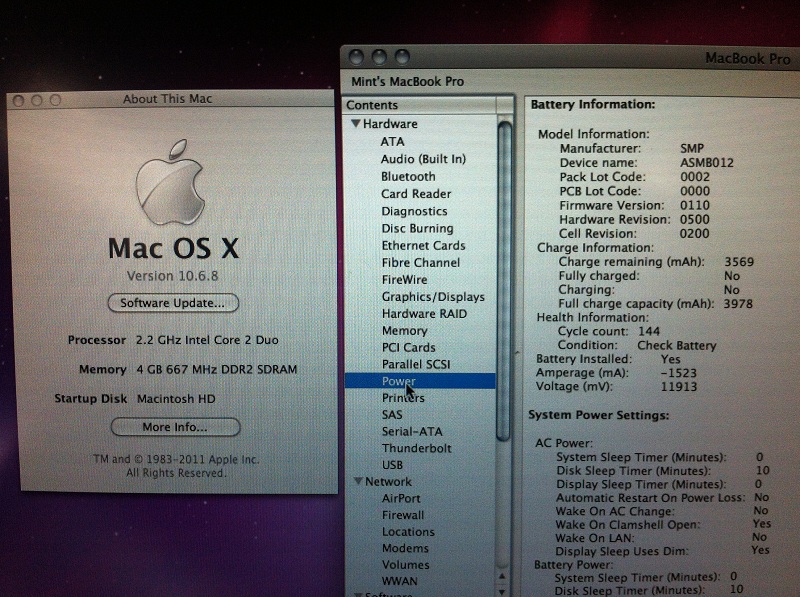Select SAS in the Hardware list
The height and width of the screenshot is (597, 800).
[x=392, y=415]
